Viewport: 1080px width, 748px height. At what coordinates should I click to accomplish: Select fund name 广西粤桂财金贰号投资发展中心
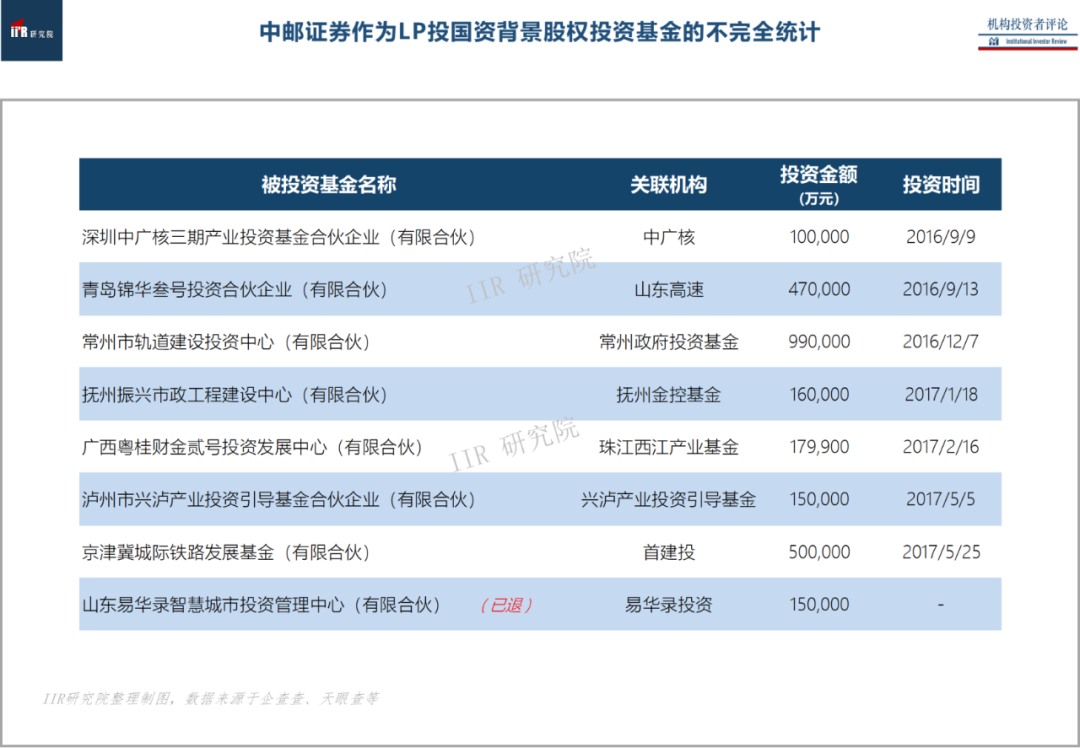[x=204, y=447]
